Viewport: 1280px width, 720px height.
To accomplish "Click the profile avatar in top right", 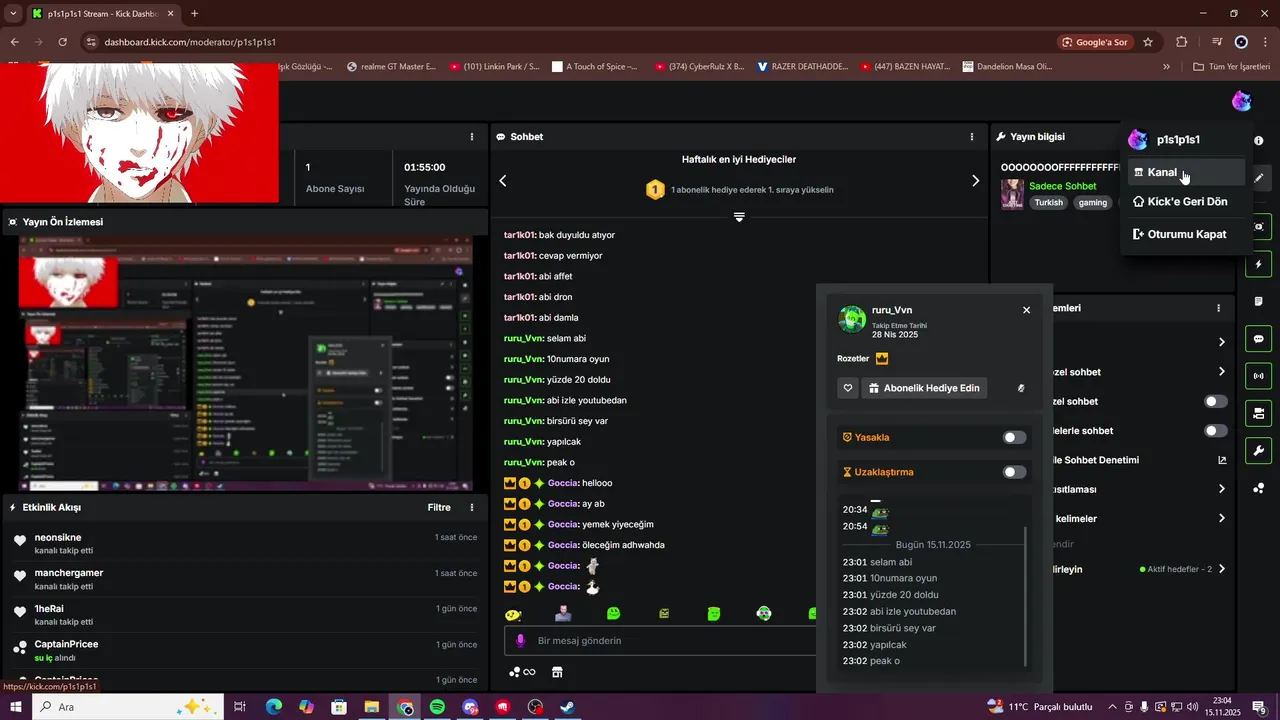I will [1241, 101].
